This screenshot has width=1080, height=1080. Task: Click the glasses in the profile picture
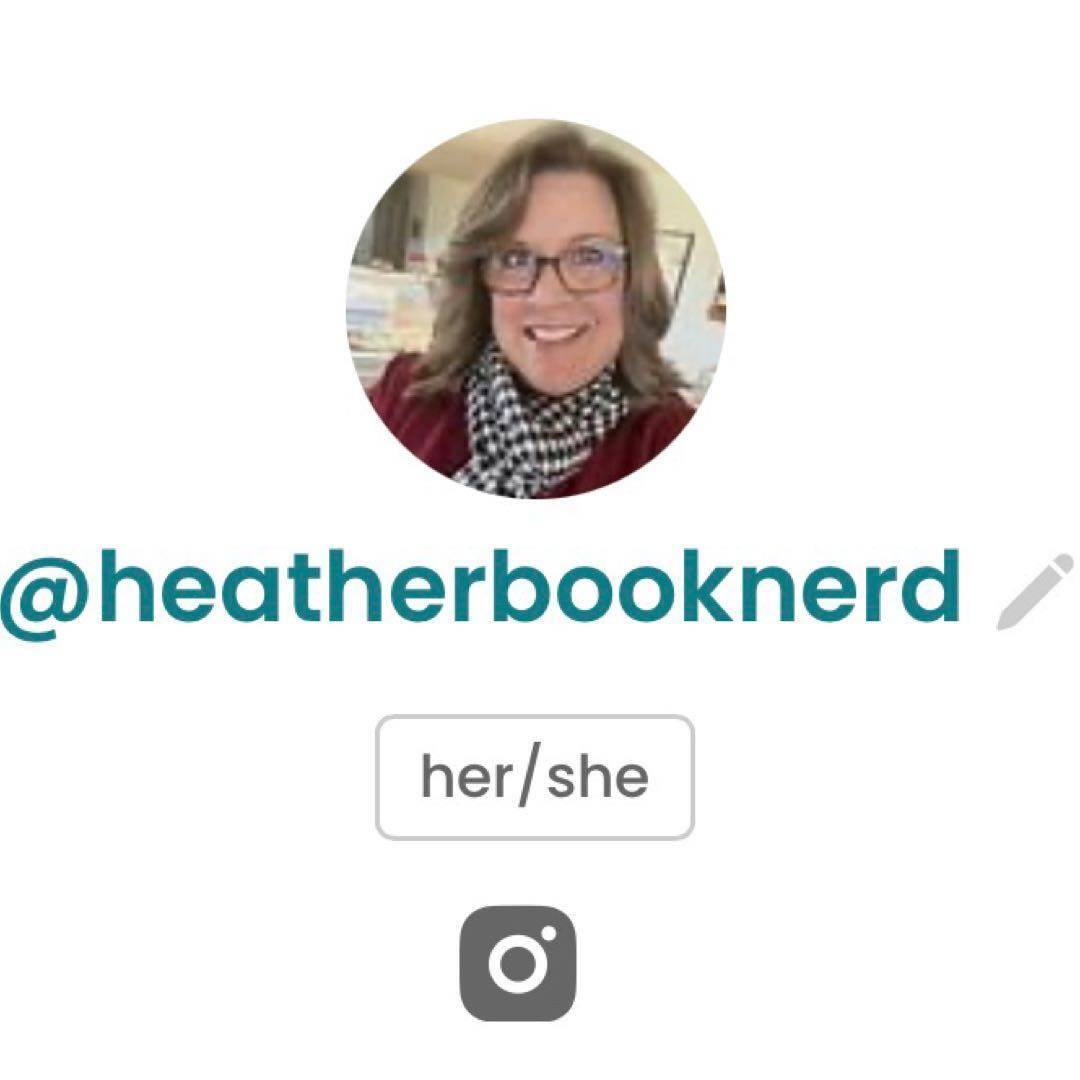(554, 269)
